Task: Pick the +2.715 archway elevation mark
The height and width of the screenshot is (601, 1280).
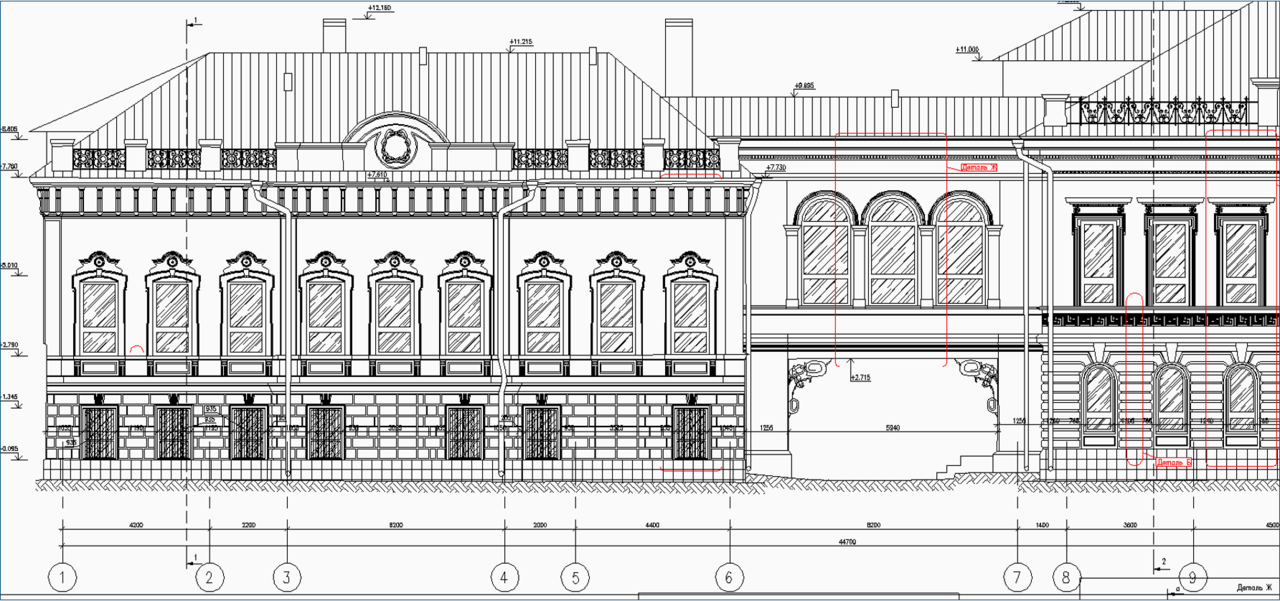Action: [860, 378]
